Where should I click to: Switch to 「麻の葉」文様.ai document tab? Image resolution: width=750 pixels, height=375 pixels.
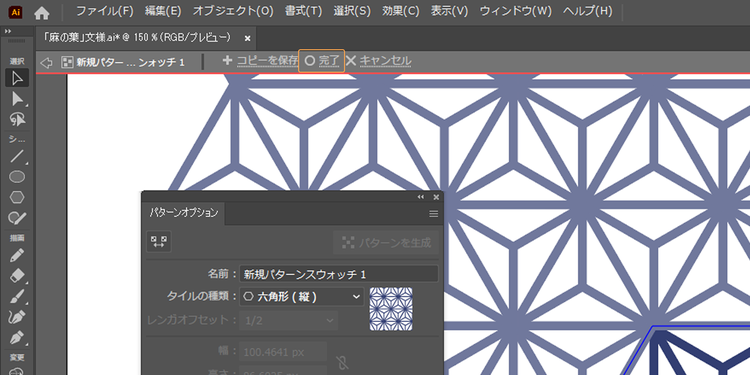pos(137,38)
